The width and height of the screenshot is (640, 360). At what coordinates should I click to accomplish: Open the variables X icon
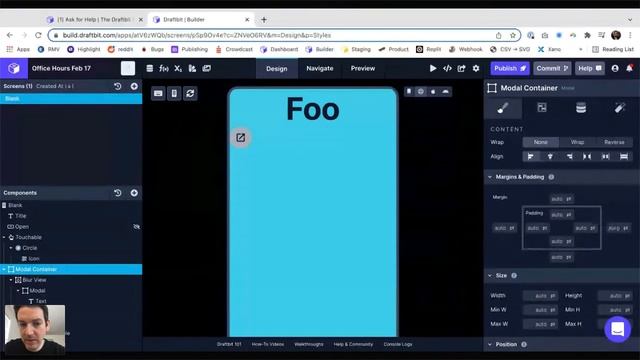click(178, 69)
